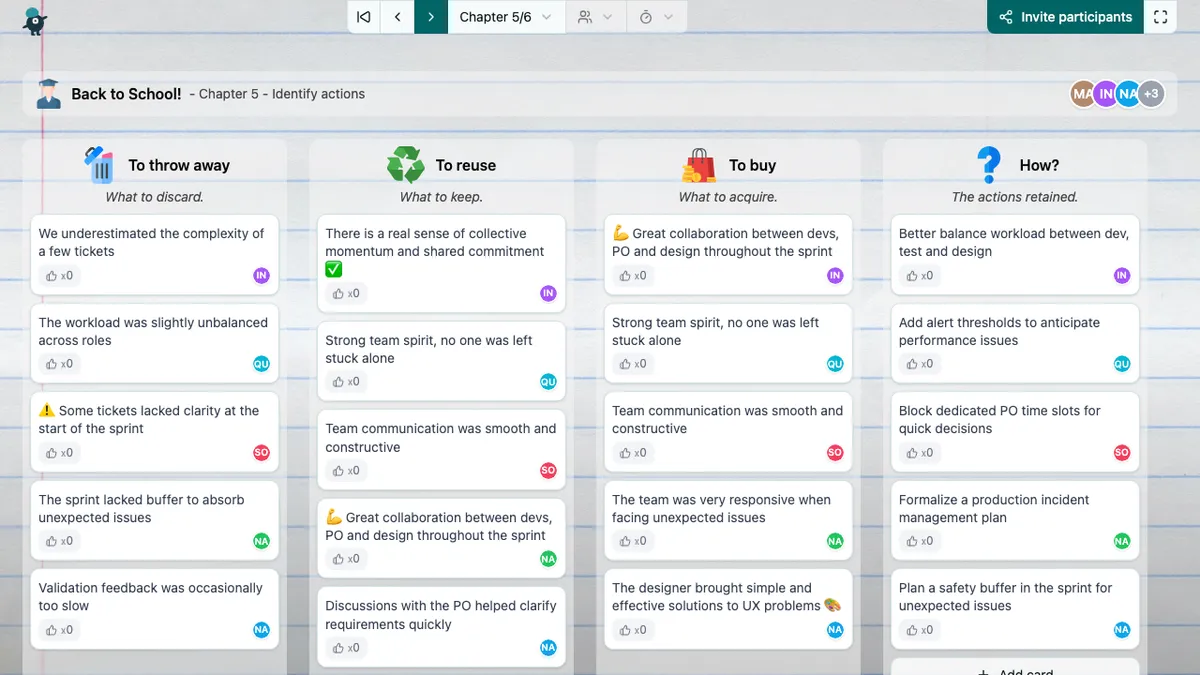
Task: Add card in the How? column
Action: pyautogui.click(x=1014, y=668)
